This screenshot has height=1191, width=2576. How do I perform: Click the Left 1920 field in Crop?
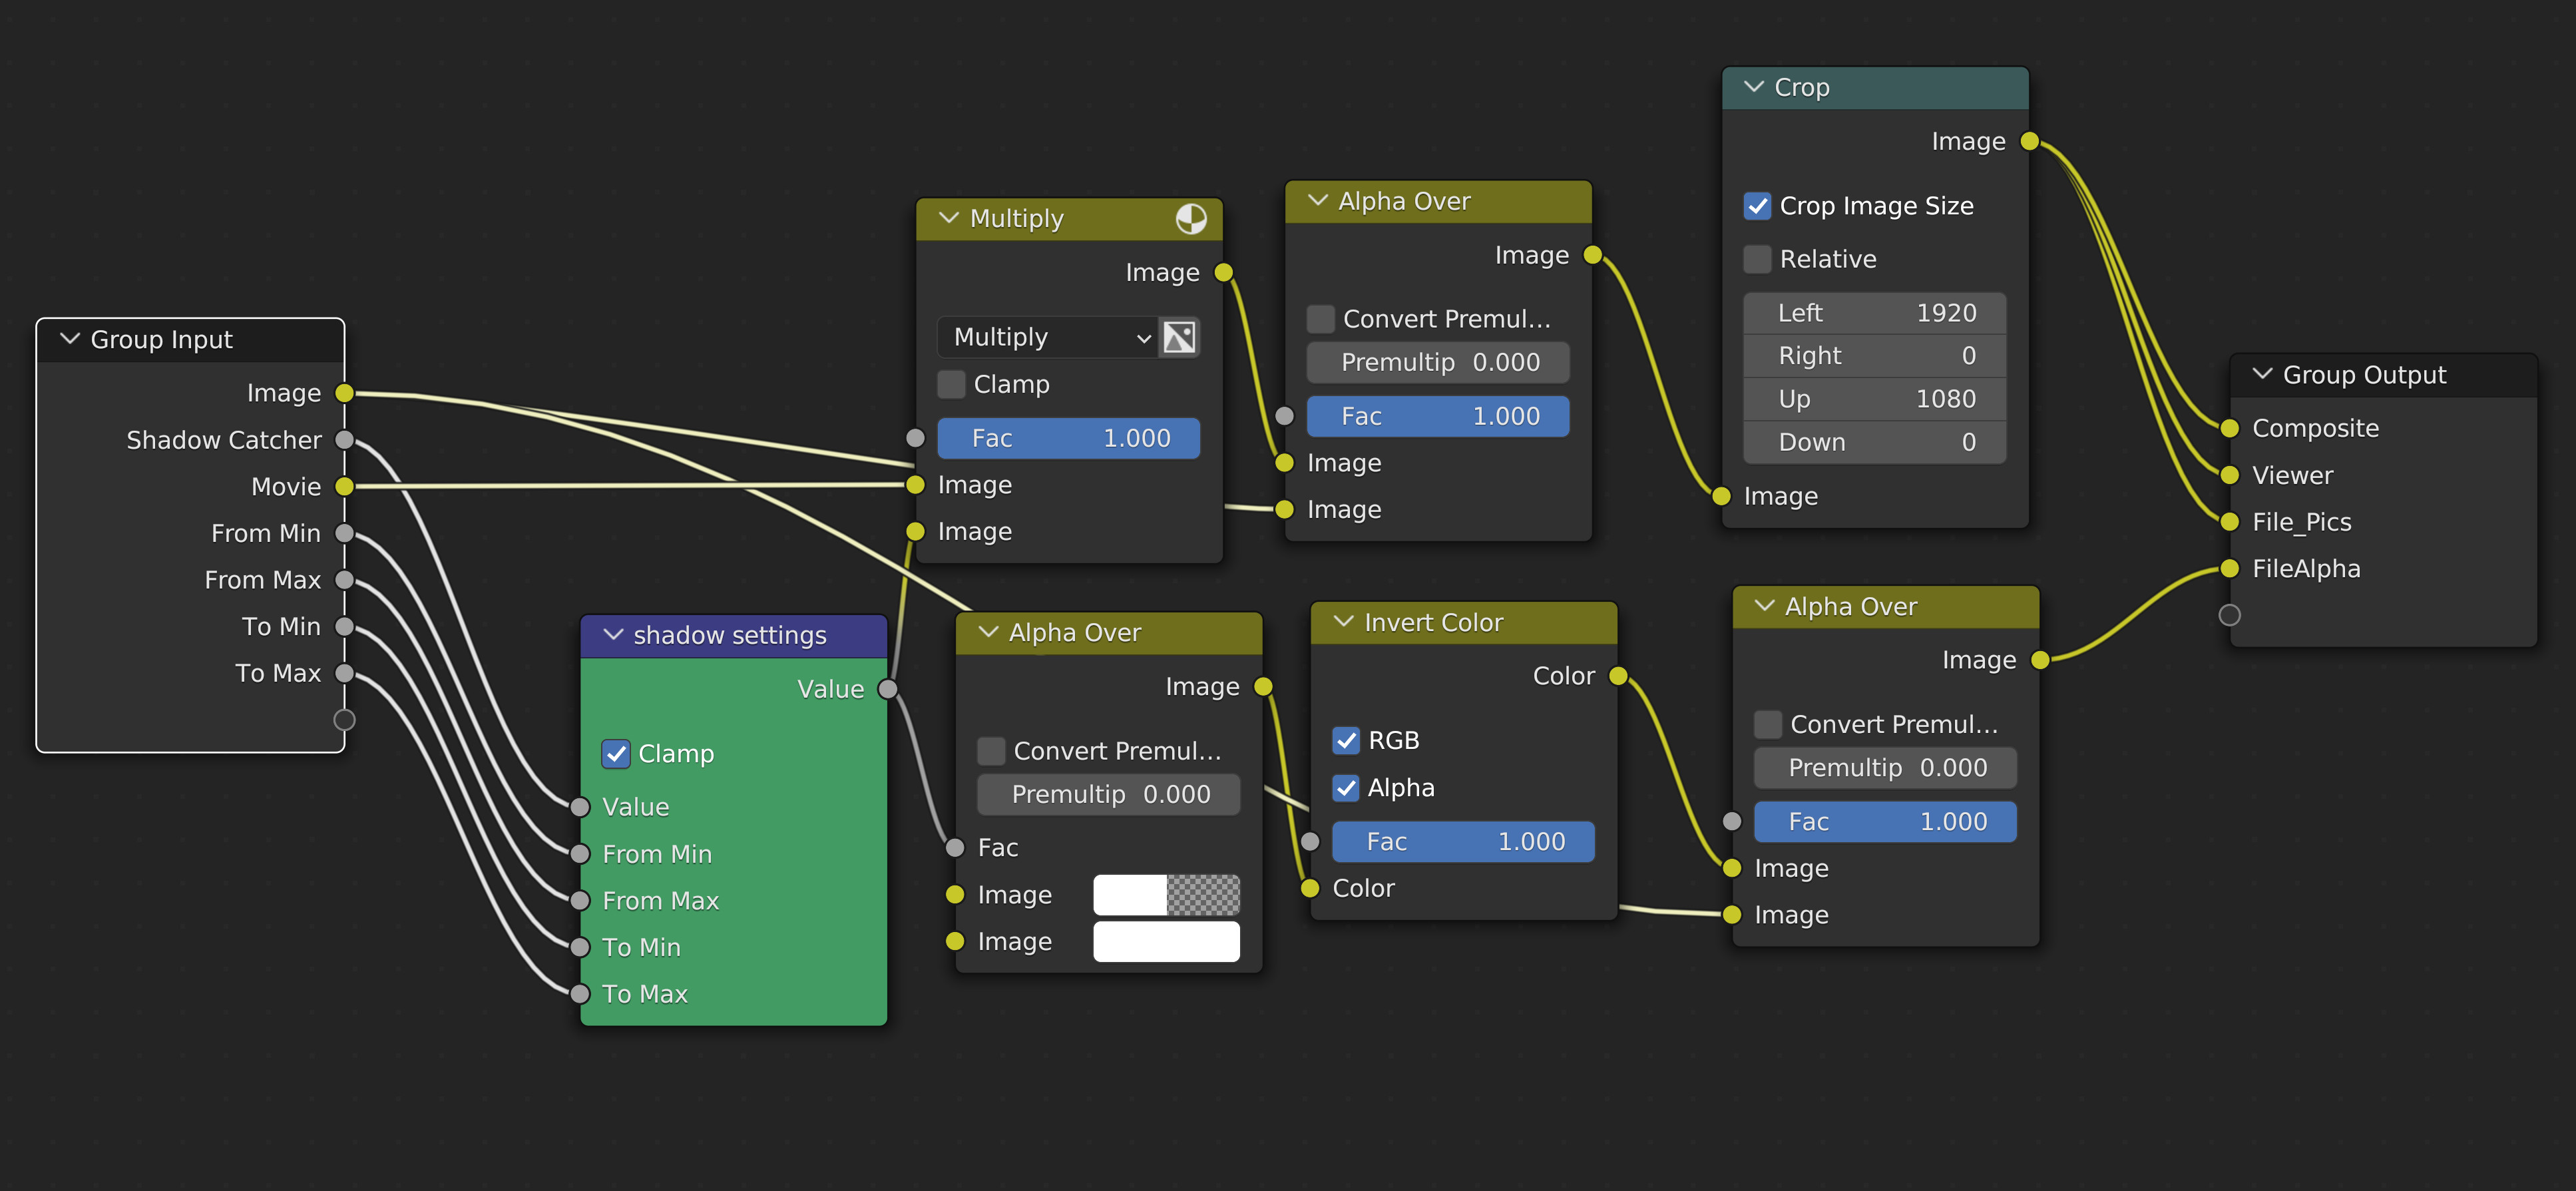coord(1874,313)
